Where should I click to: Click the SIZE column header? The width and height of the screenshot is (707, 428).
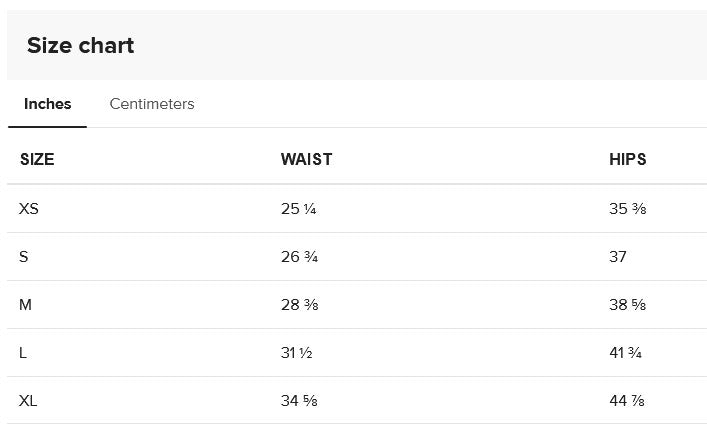[37, 159]
